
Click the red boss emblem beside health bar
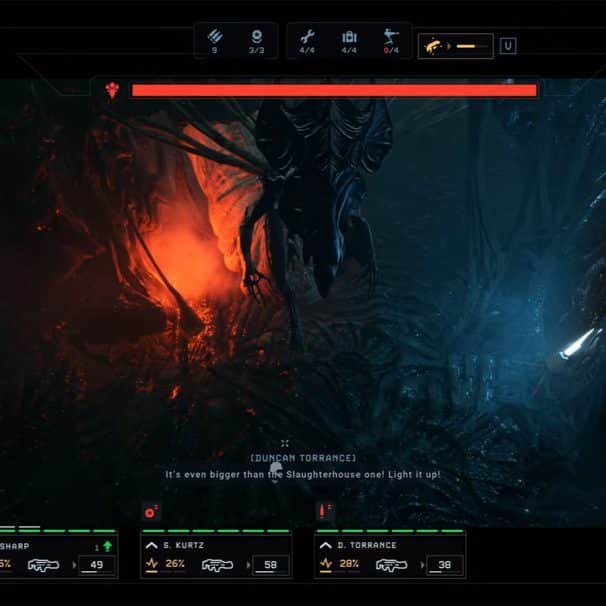point(112,90)
